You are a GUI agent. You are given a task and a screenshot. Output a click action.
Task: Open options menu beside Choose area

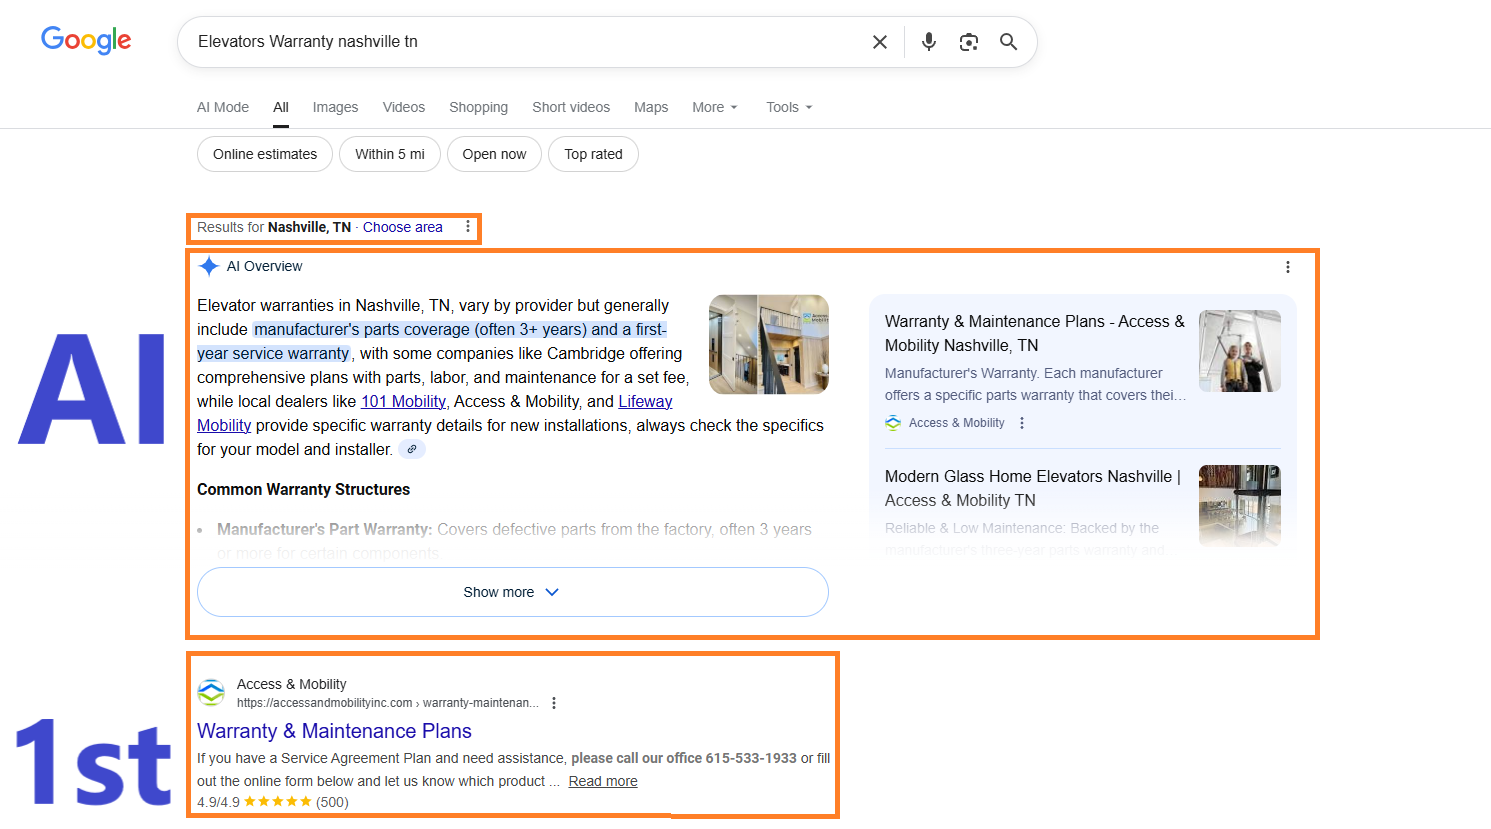[x=468, y=227]
